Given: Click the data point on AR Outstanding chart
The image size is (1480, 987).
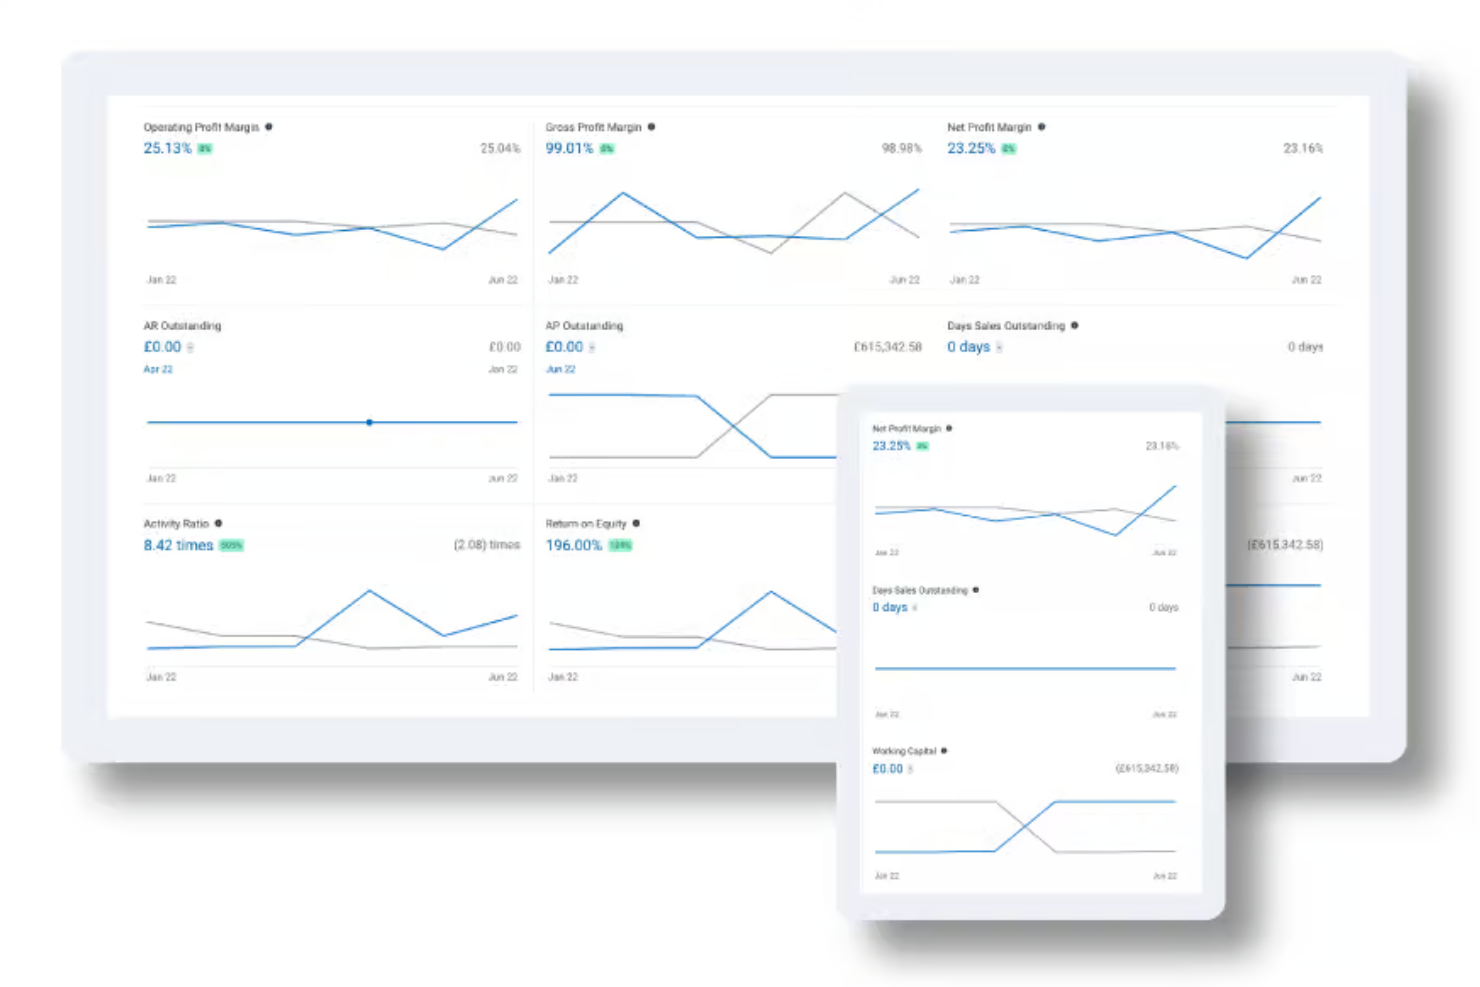Looking at the screenshot, I should (x=369, y=422).
